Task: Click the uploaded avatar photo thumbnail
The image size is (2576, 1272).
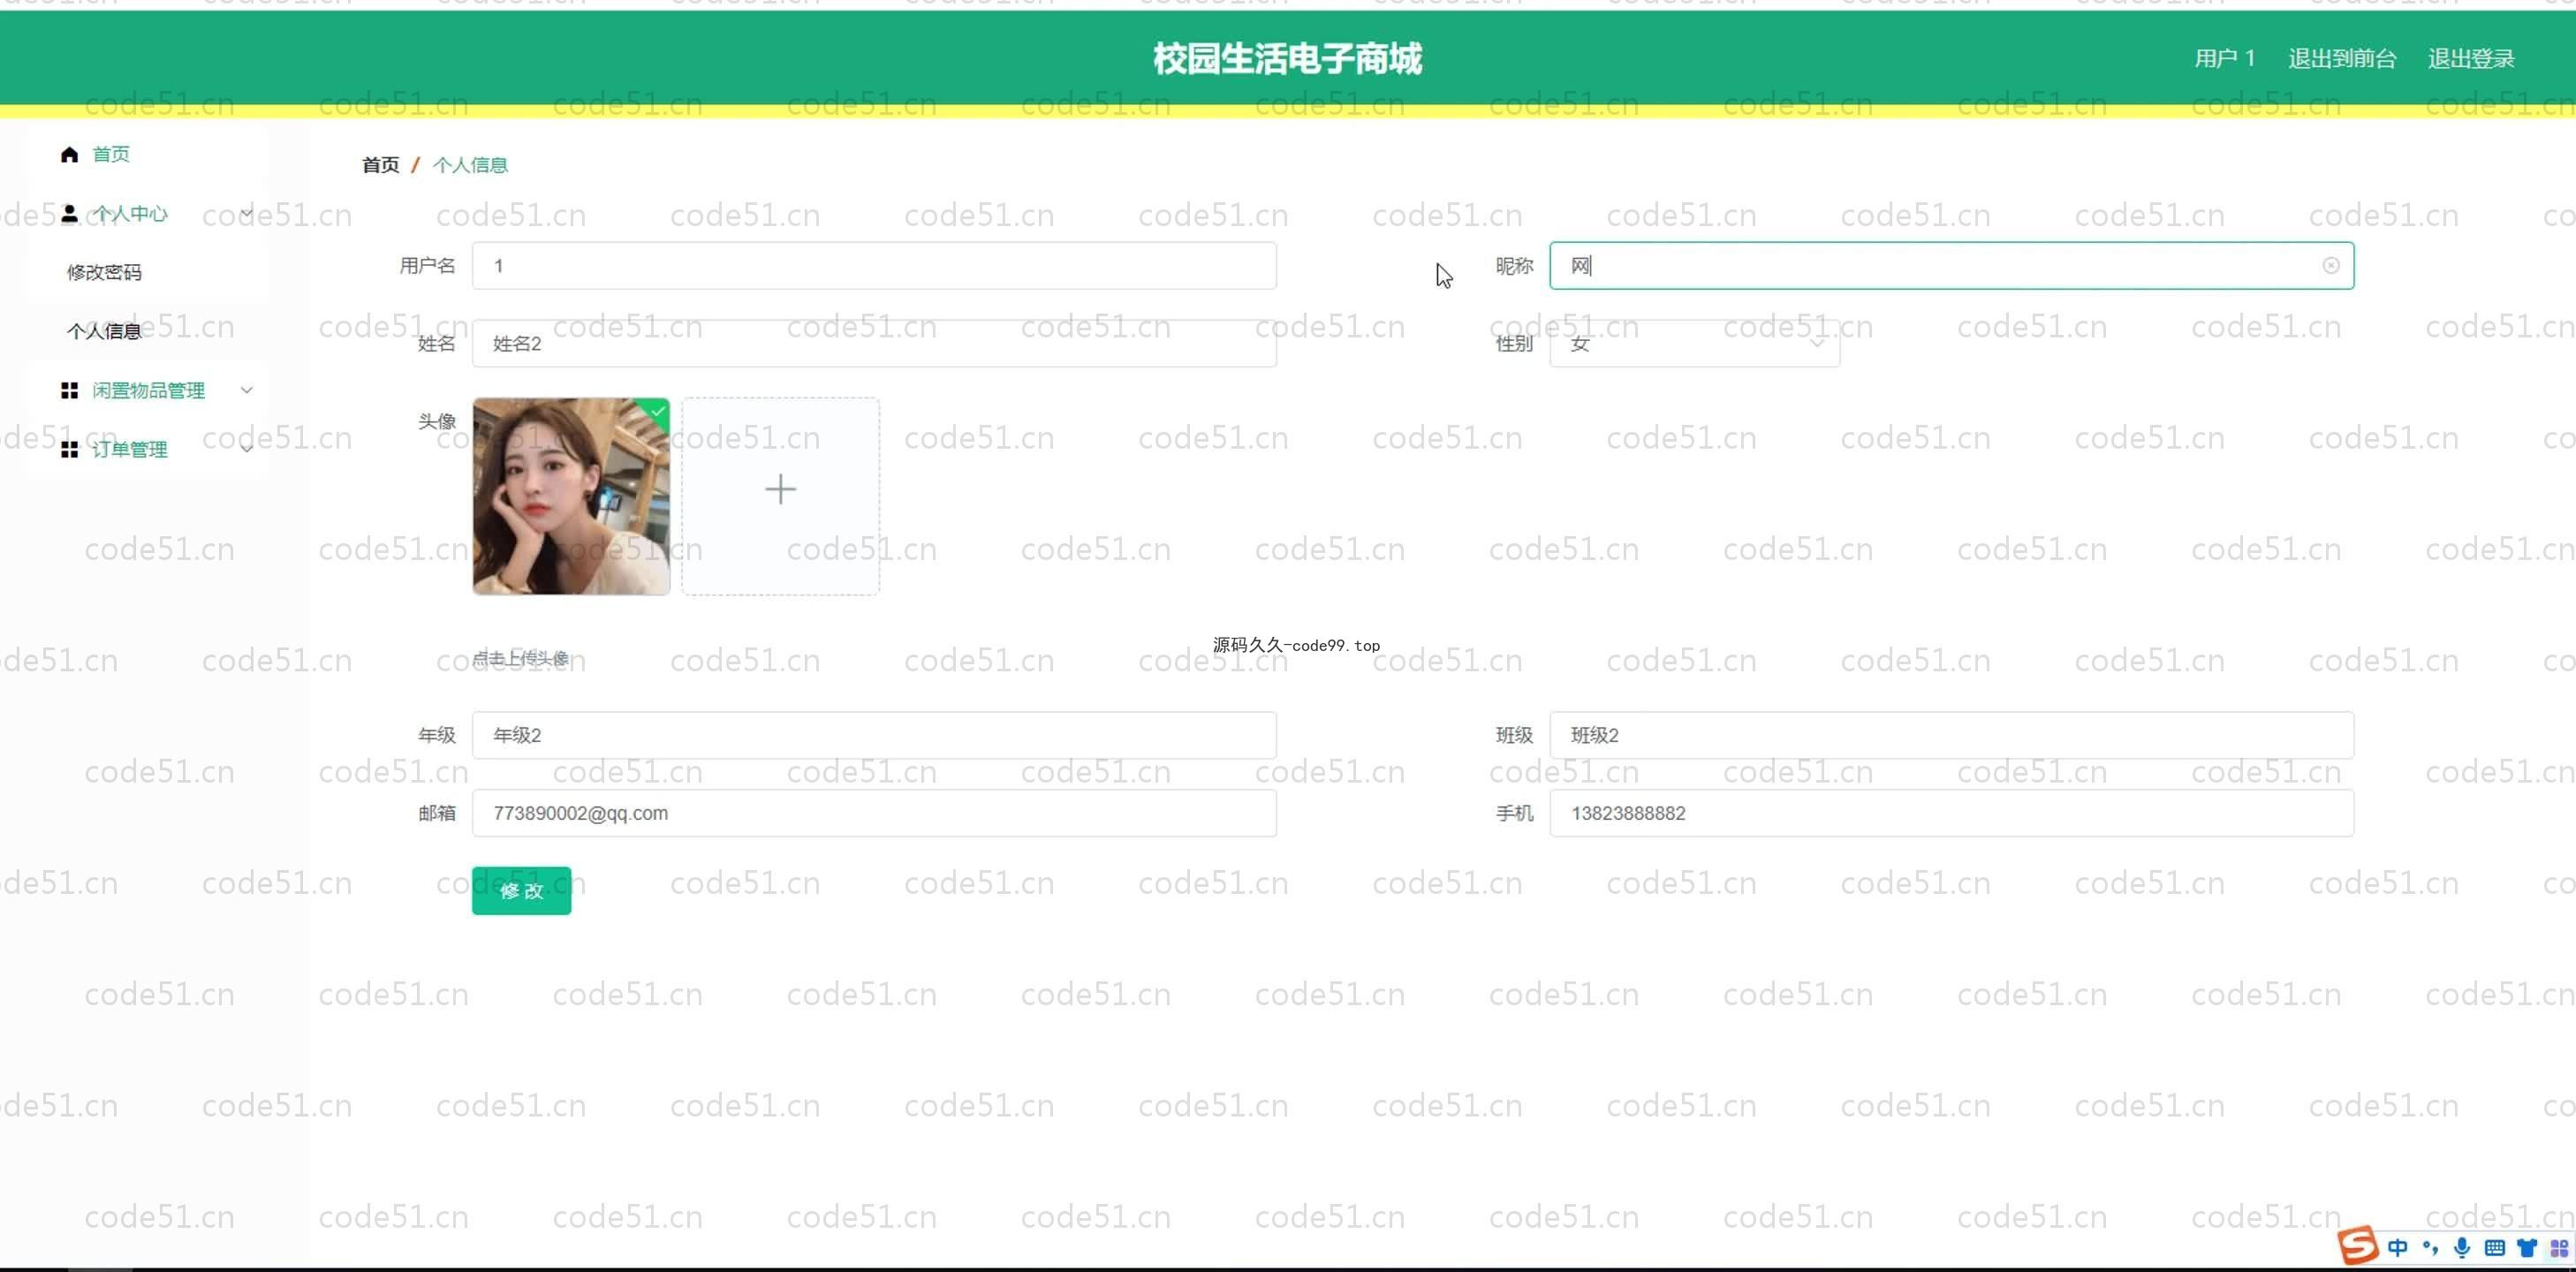Action: [571, 496]
